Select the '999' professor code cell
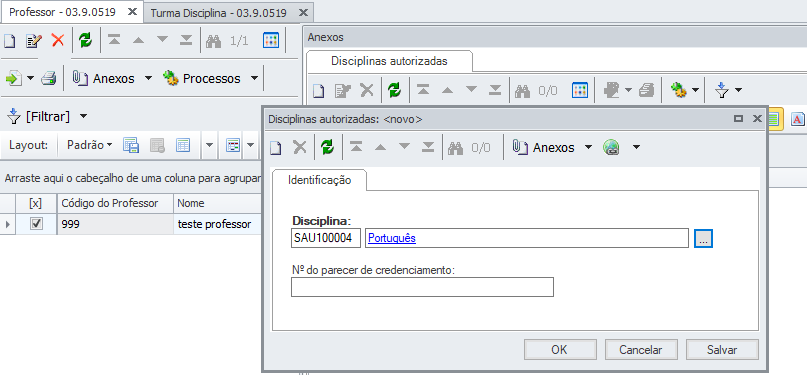Screen dimensions: 807x375 [115, 224]
